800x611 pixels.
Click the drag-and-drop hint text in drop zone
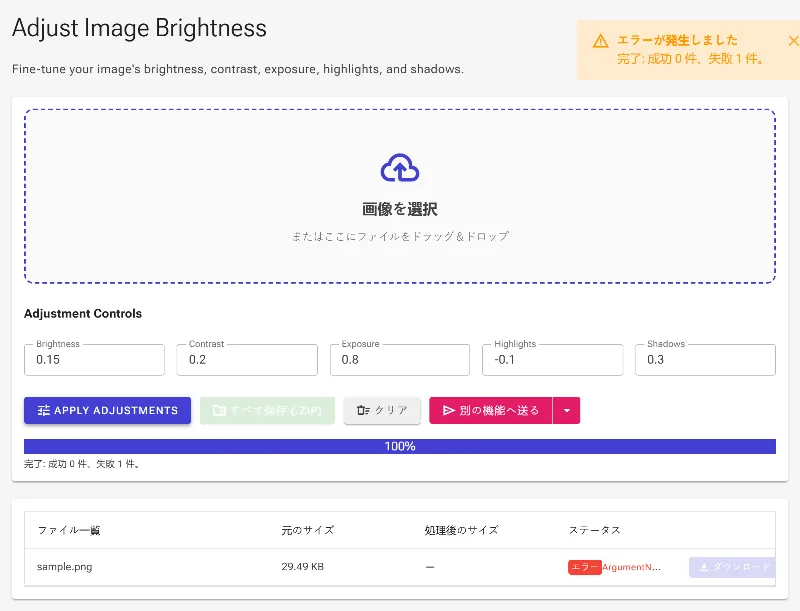pyautogui.click(x=400, y=236)
